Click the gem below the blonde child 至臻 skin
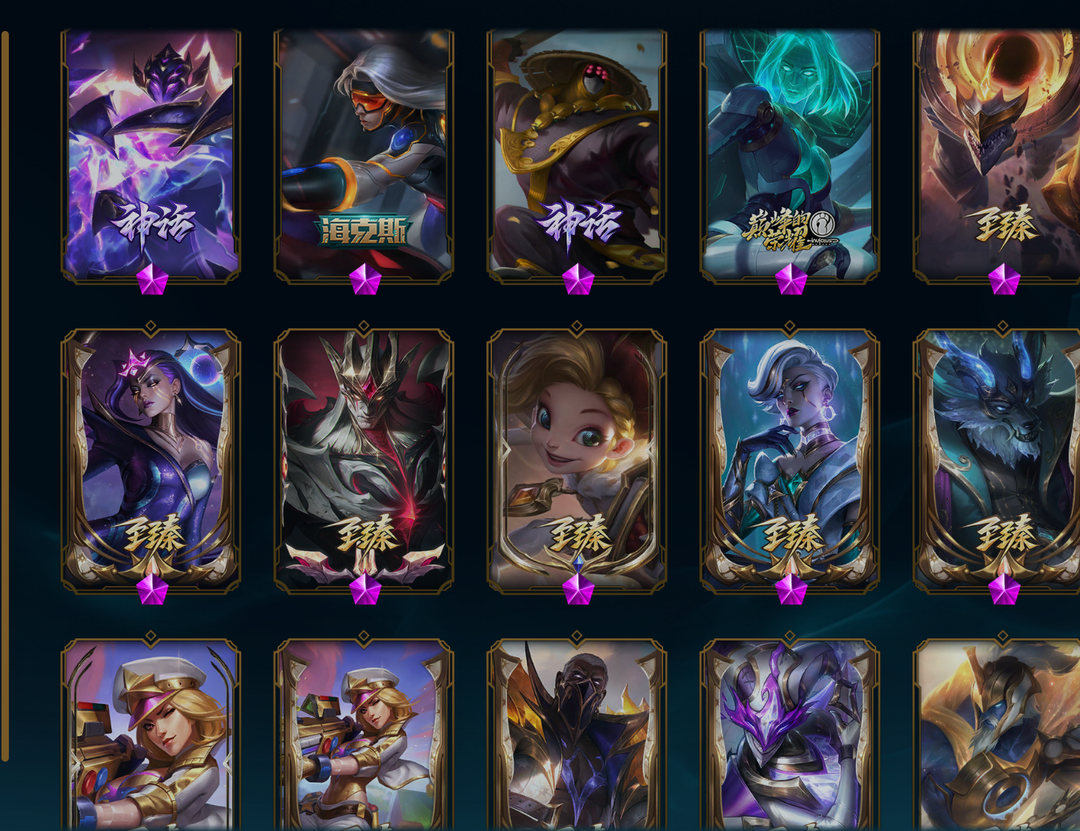The width and height of the screenshot is (1080, 831). [x=578, y=590]
